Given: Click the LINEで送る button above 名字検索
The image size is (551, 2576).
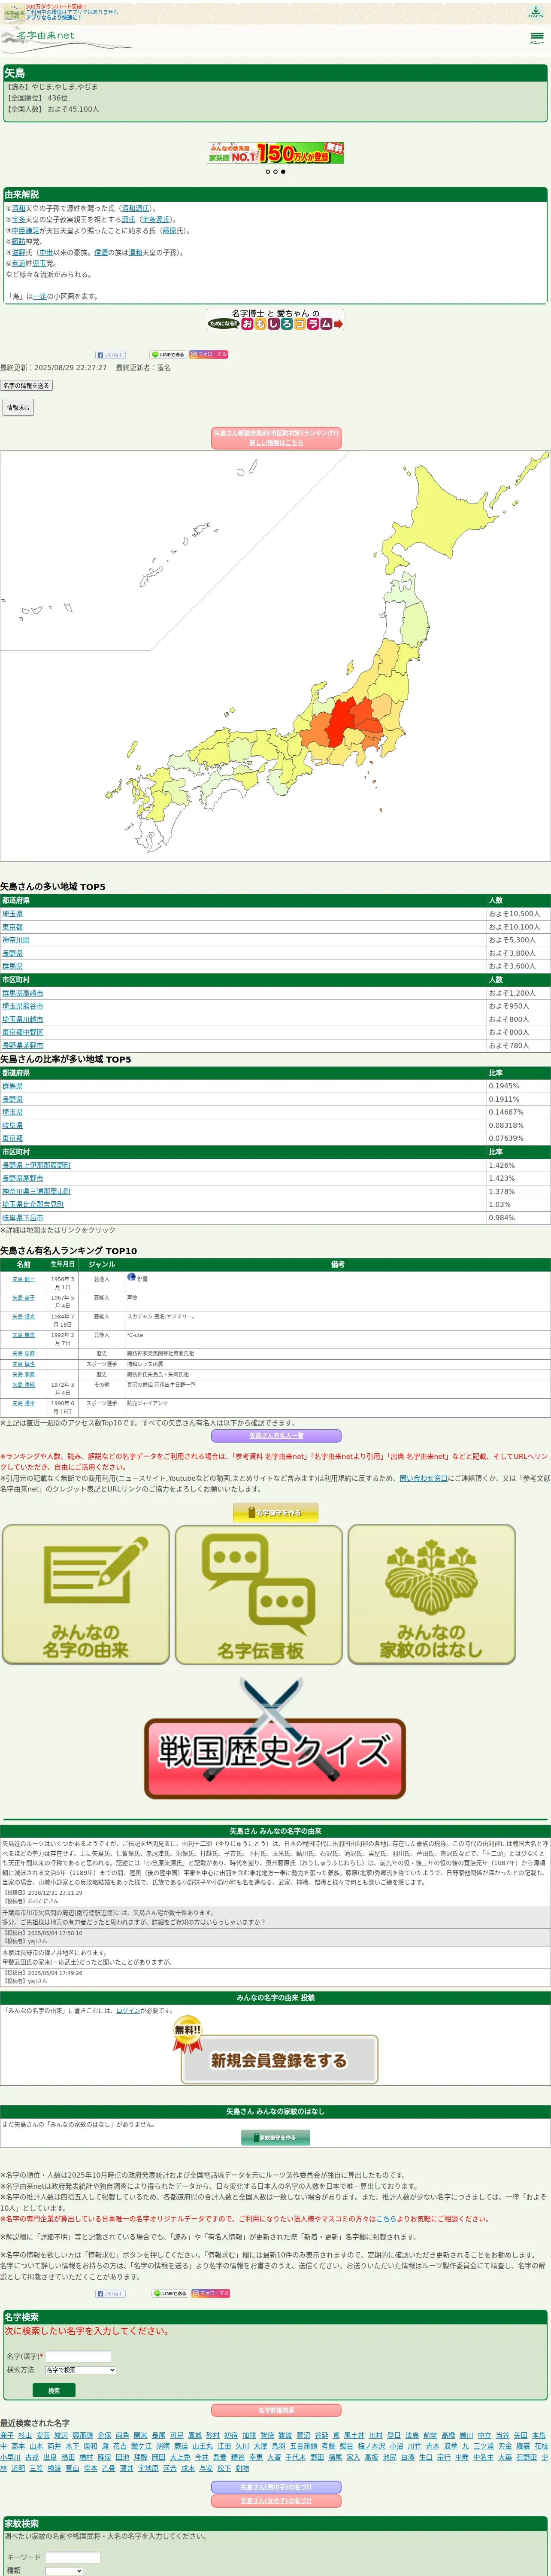Looking at the screenshot, I should coord(169,2293).
